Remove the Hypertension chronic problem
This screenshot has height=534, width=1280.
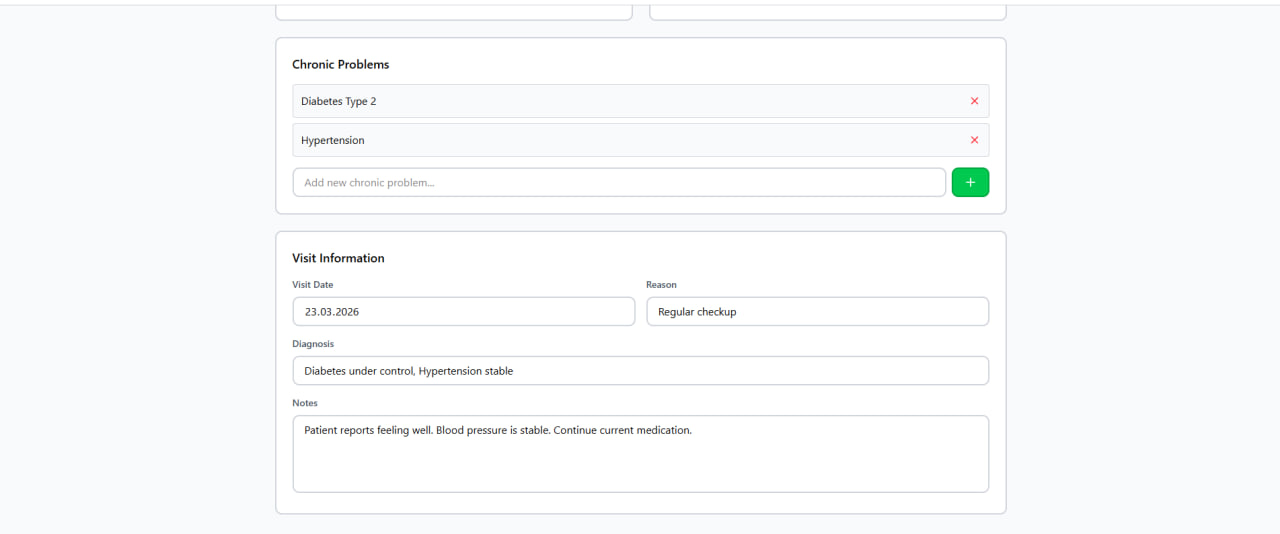click(974, 140)
